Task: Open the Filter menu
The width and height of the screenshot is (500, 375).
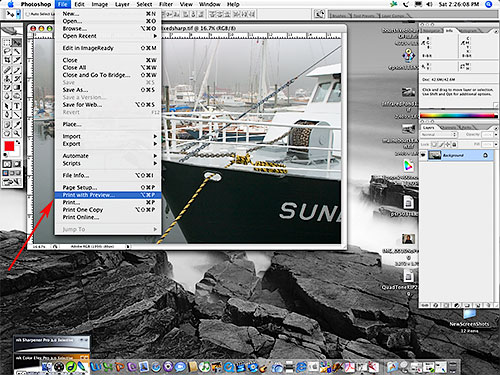Action: click(166, 4)
